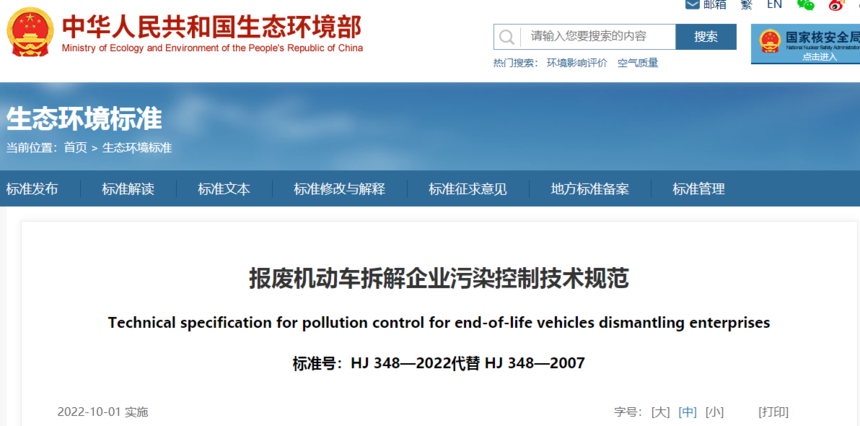Open the mailbox envelope icon
This screenshot has width=860, height=426.
[x=693, y=4]
